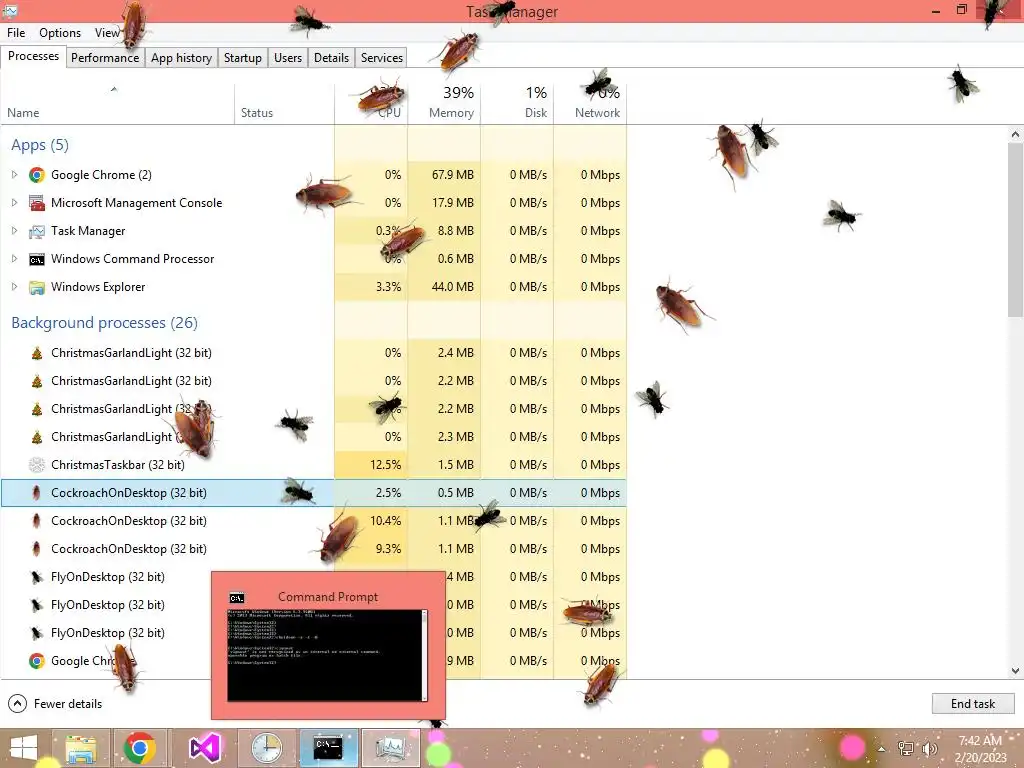Click the process list scrollbar thumb
This screenshot has width=1024, height=768.
coord(1015,229)
